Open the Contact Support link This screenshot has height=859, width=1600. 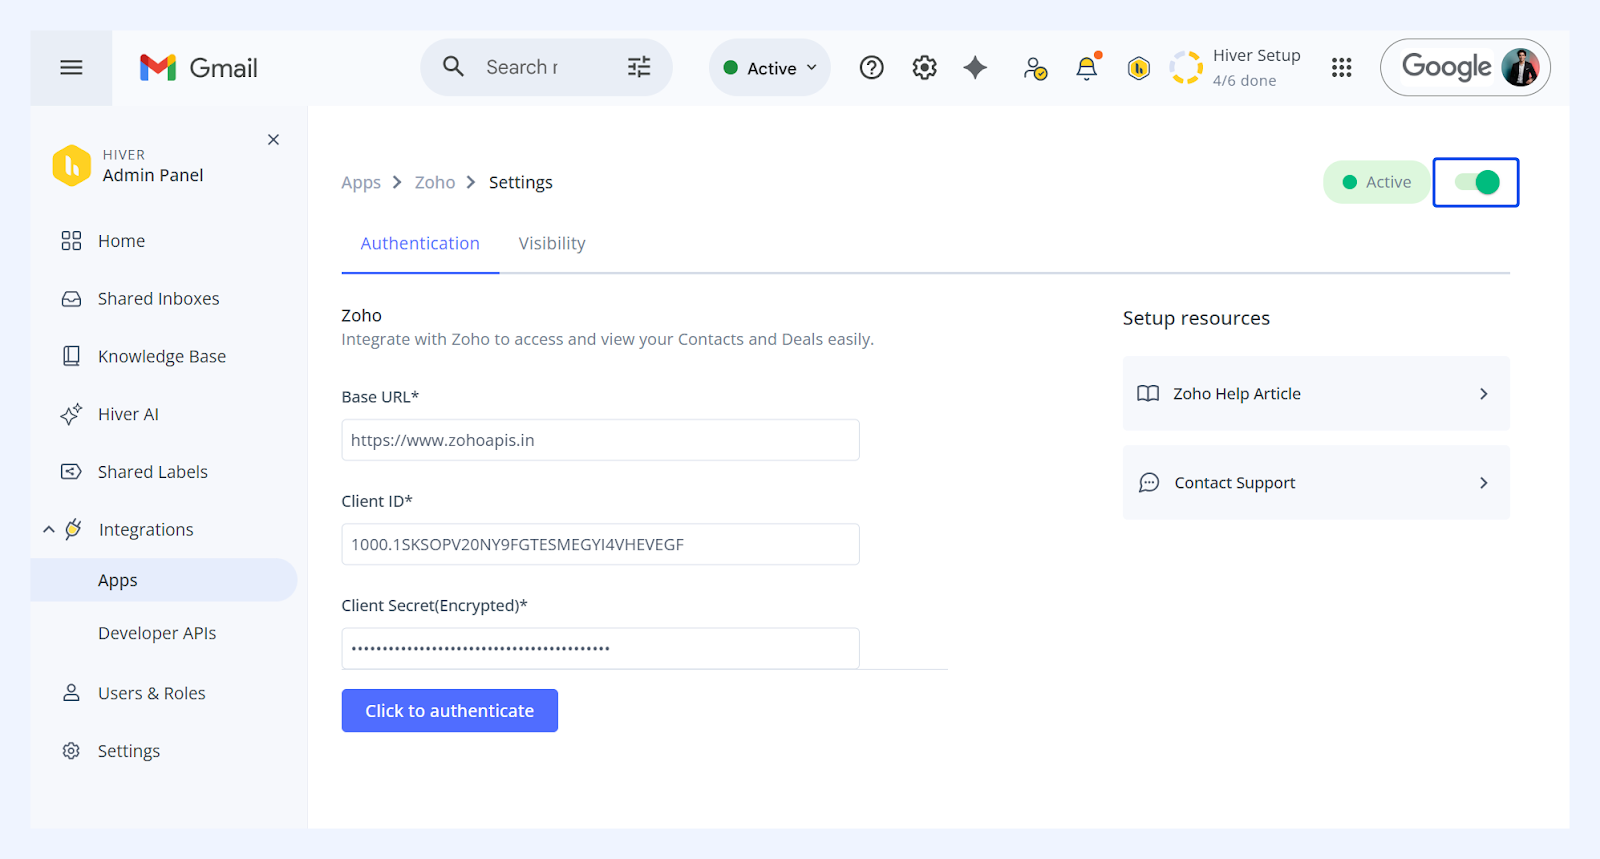1316,483
